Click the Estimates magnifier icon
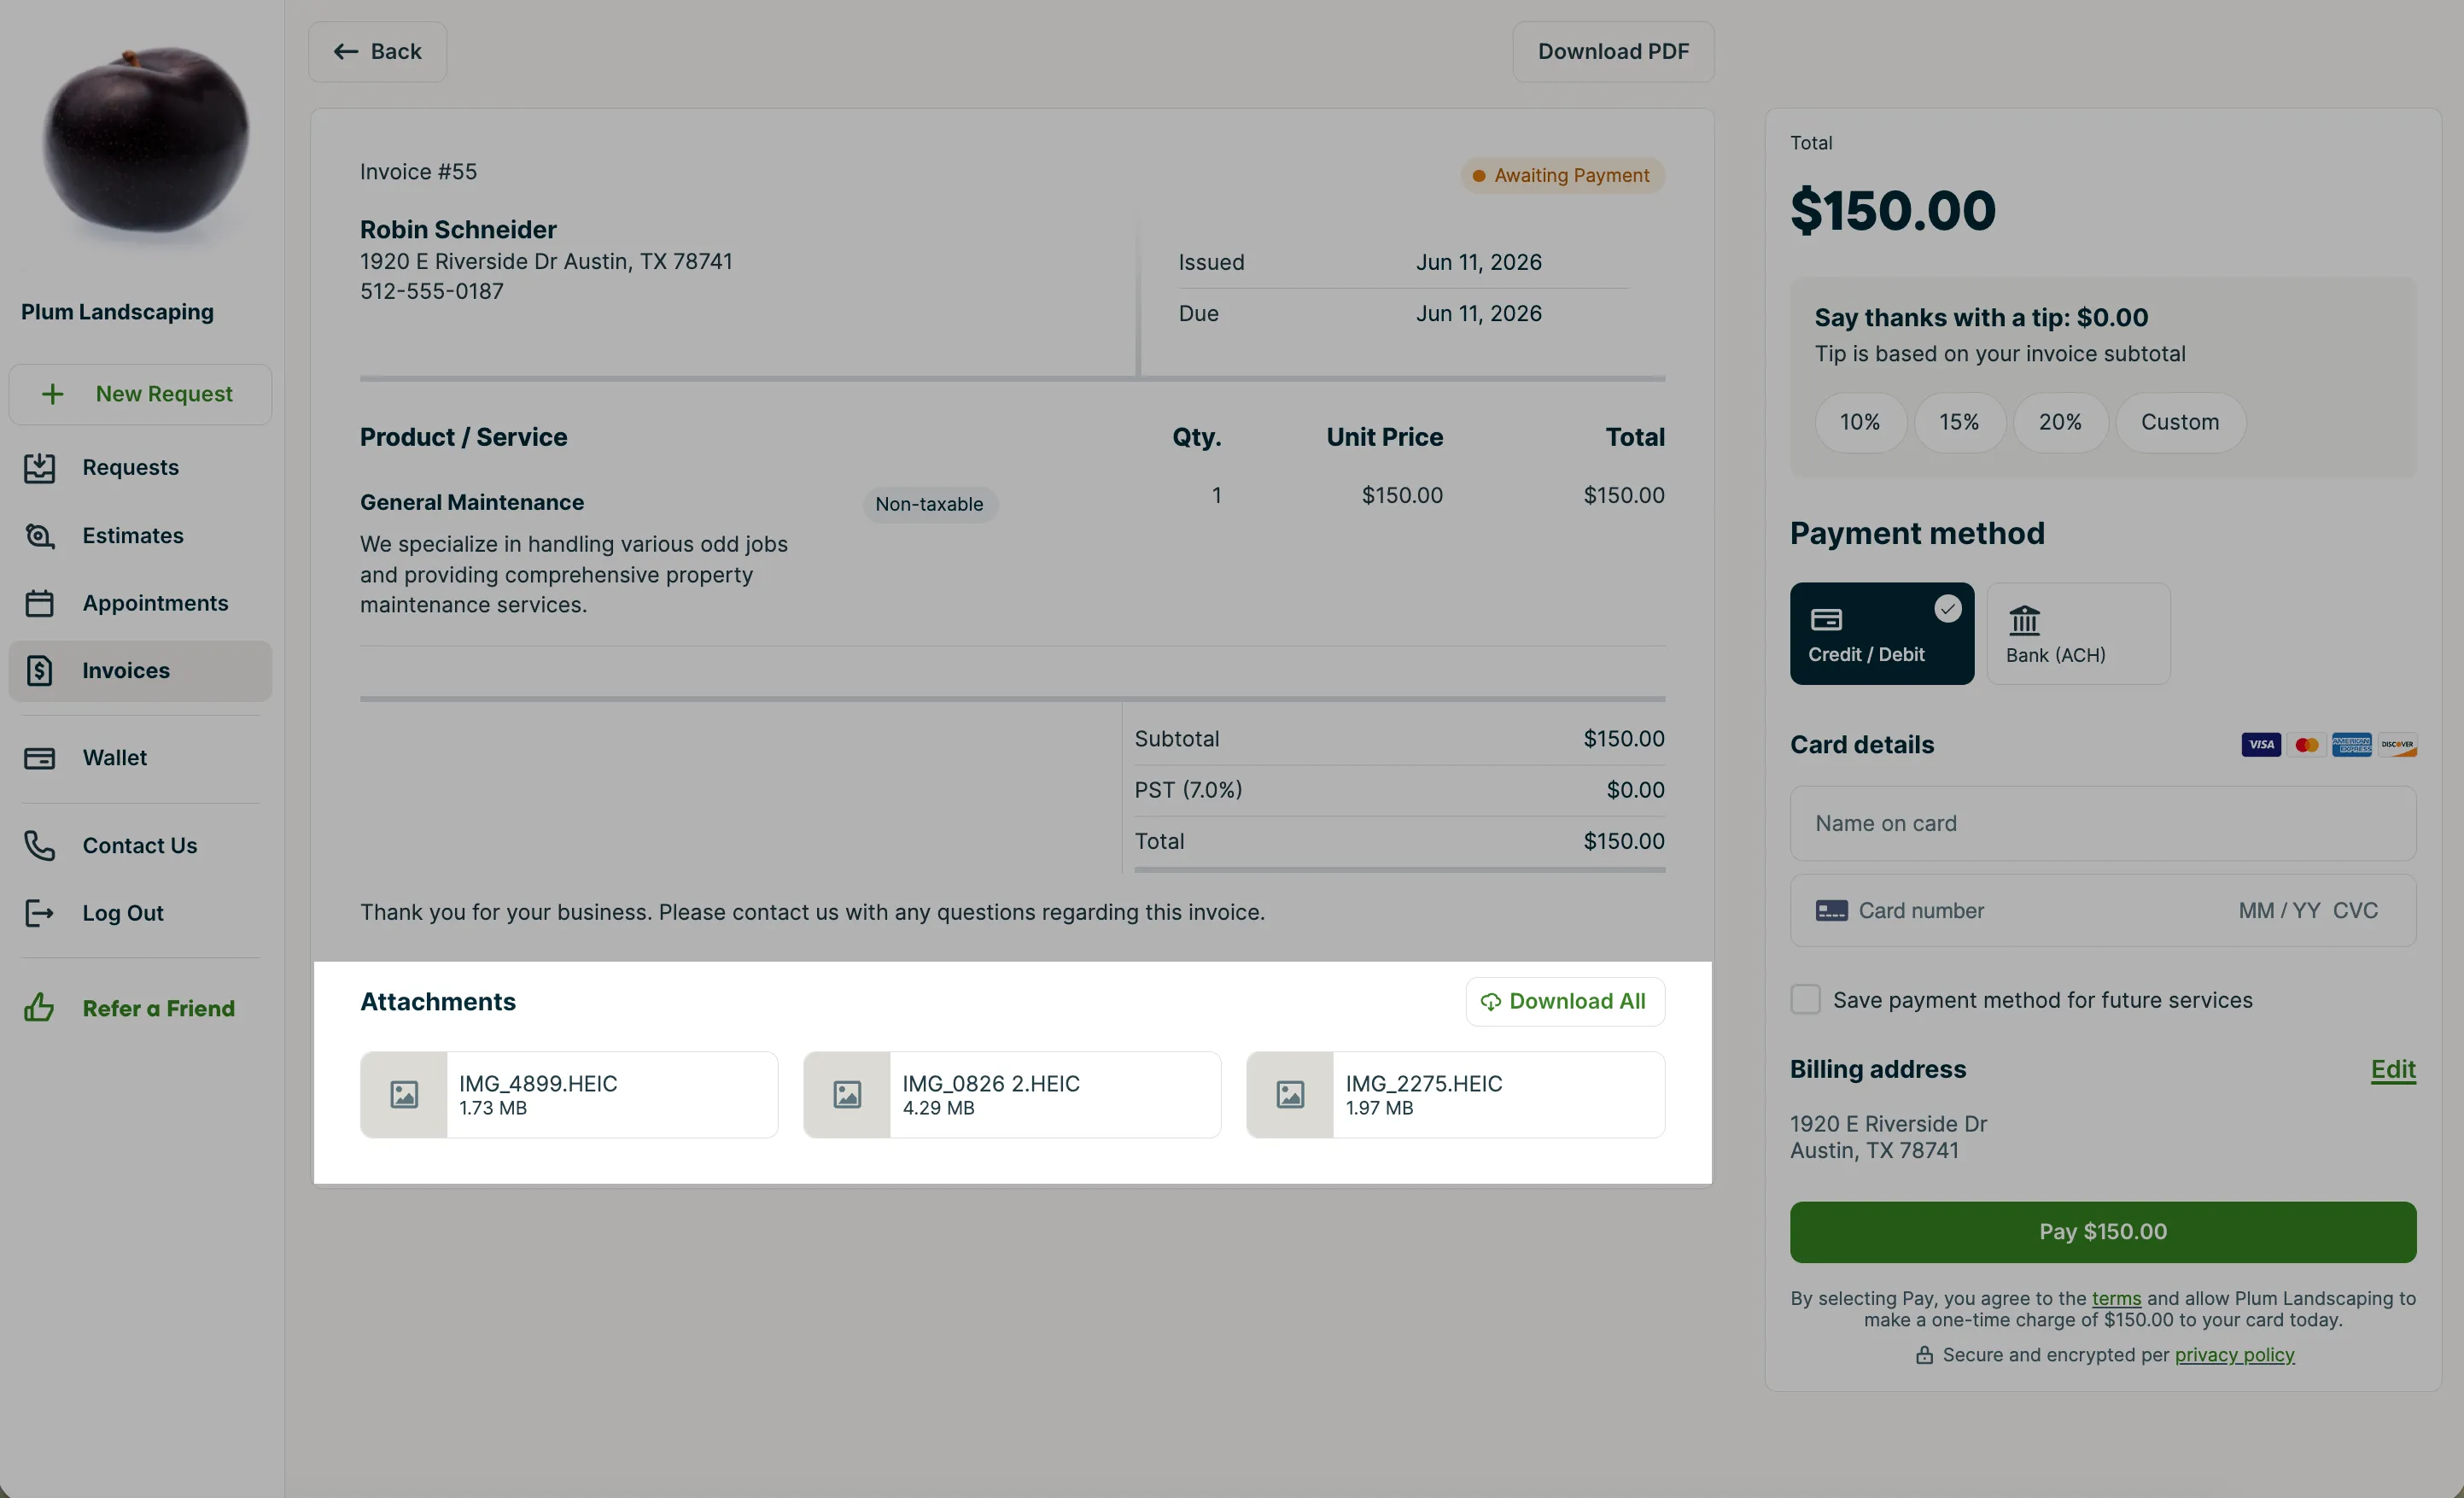This screenshot has width=2464, height=1498. 39,536
